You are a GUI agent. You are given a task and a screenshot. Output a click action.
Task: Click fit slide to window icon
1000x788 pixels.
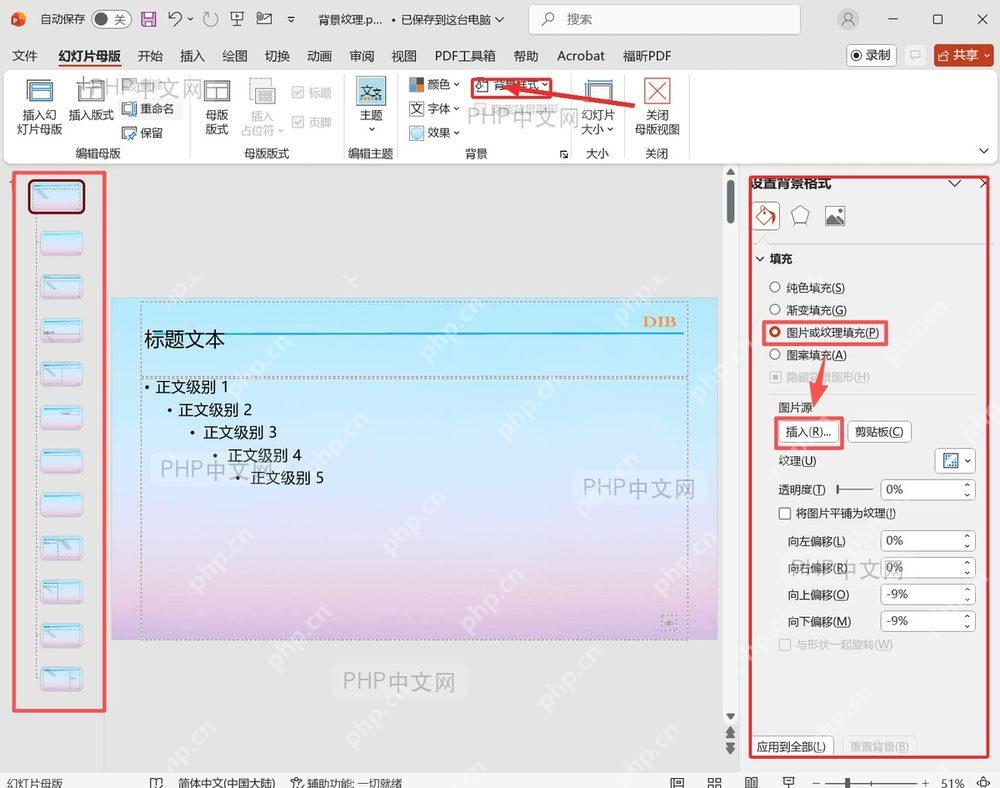click(x=985, y=782)
